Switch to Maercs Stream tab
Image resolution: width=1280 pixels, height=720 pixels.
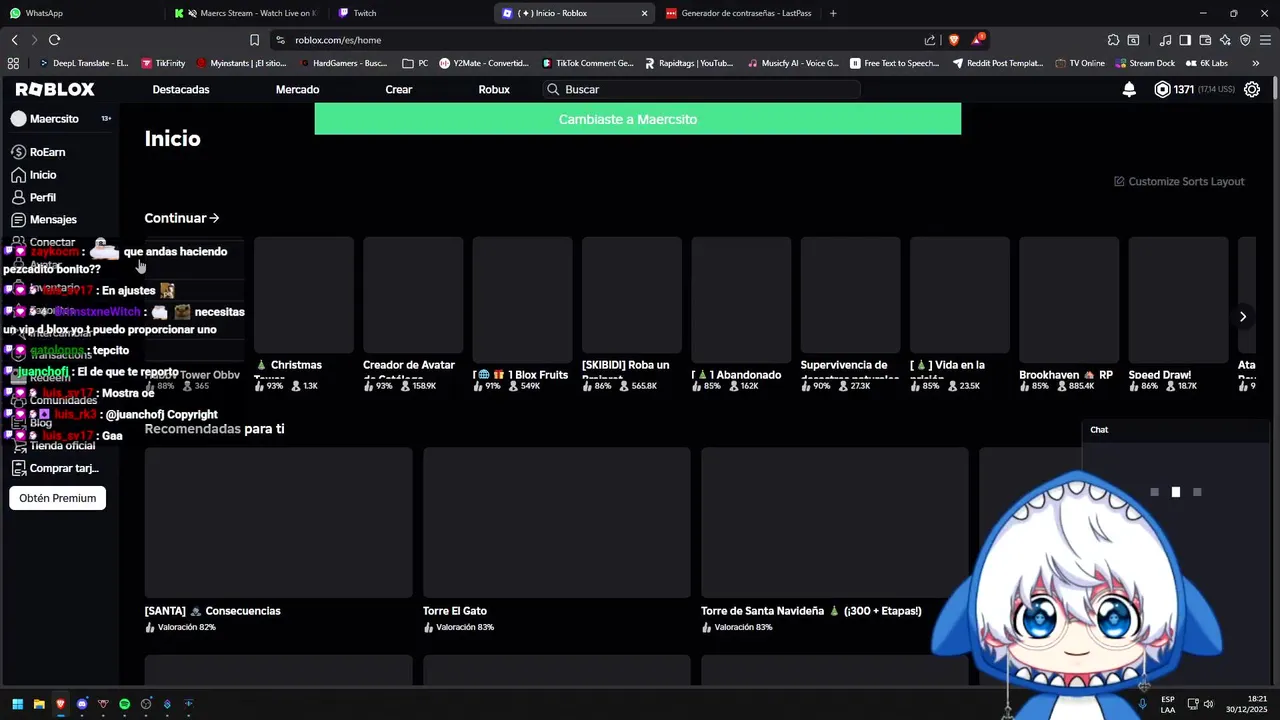tap(247, 13)
